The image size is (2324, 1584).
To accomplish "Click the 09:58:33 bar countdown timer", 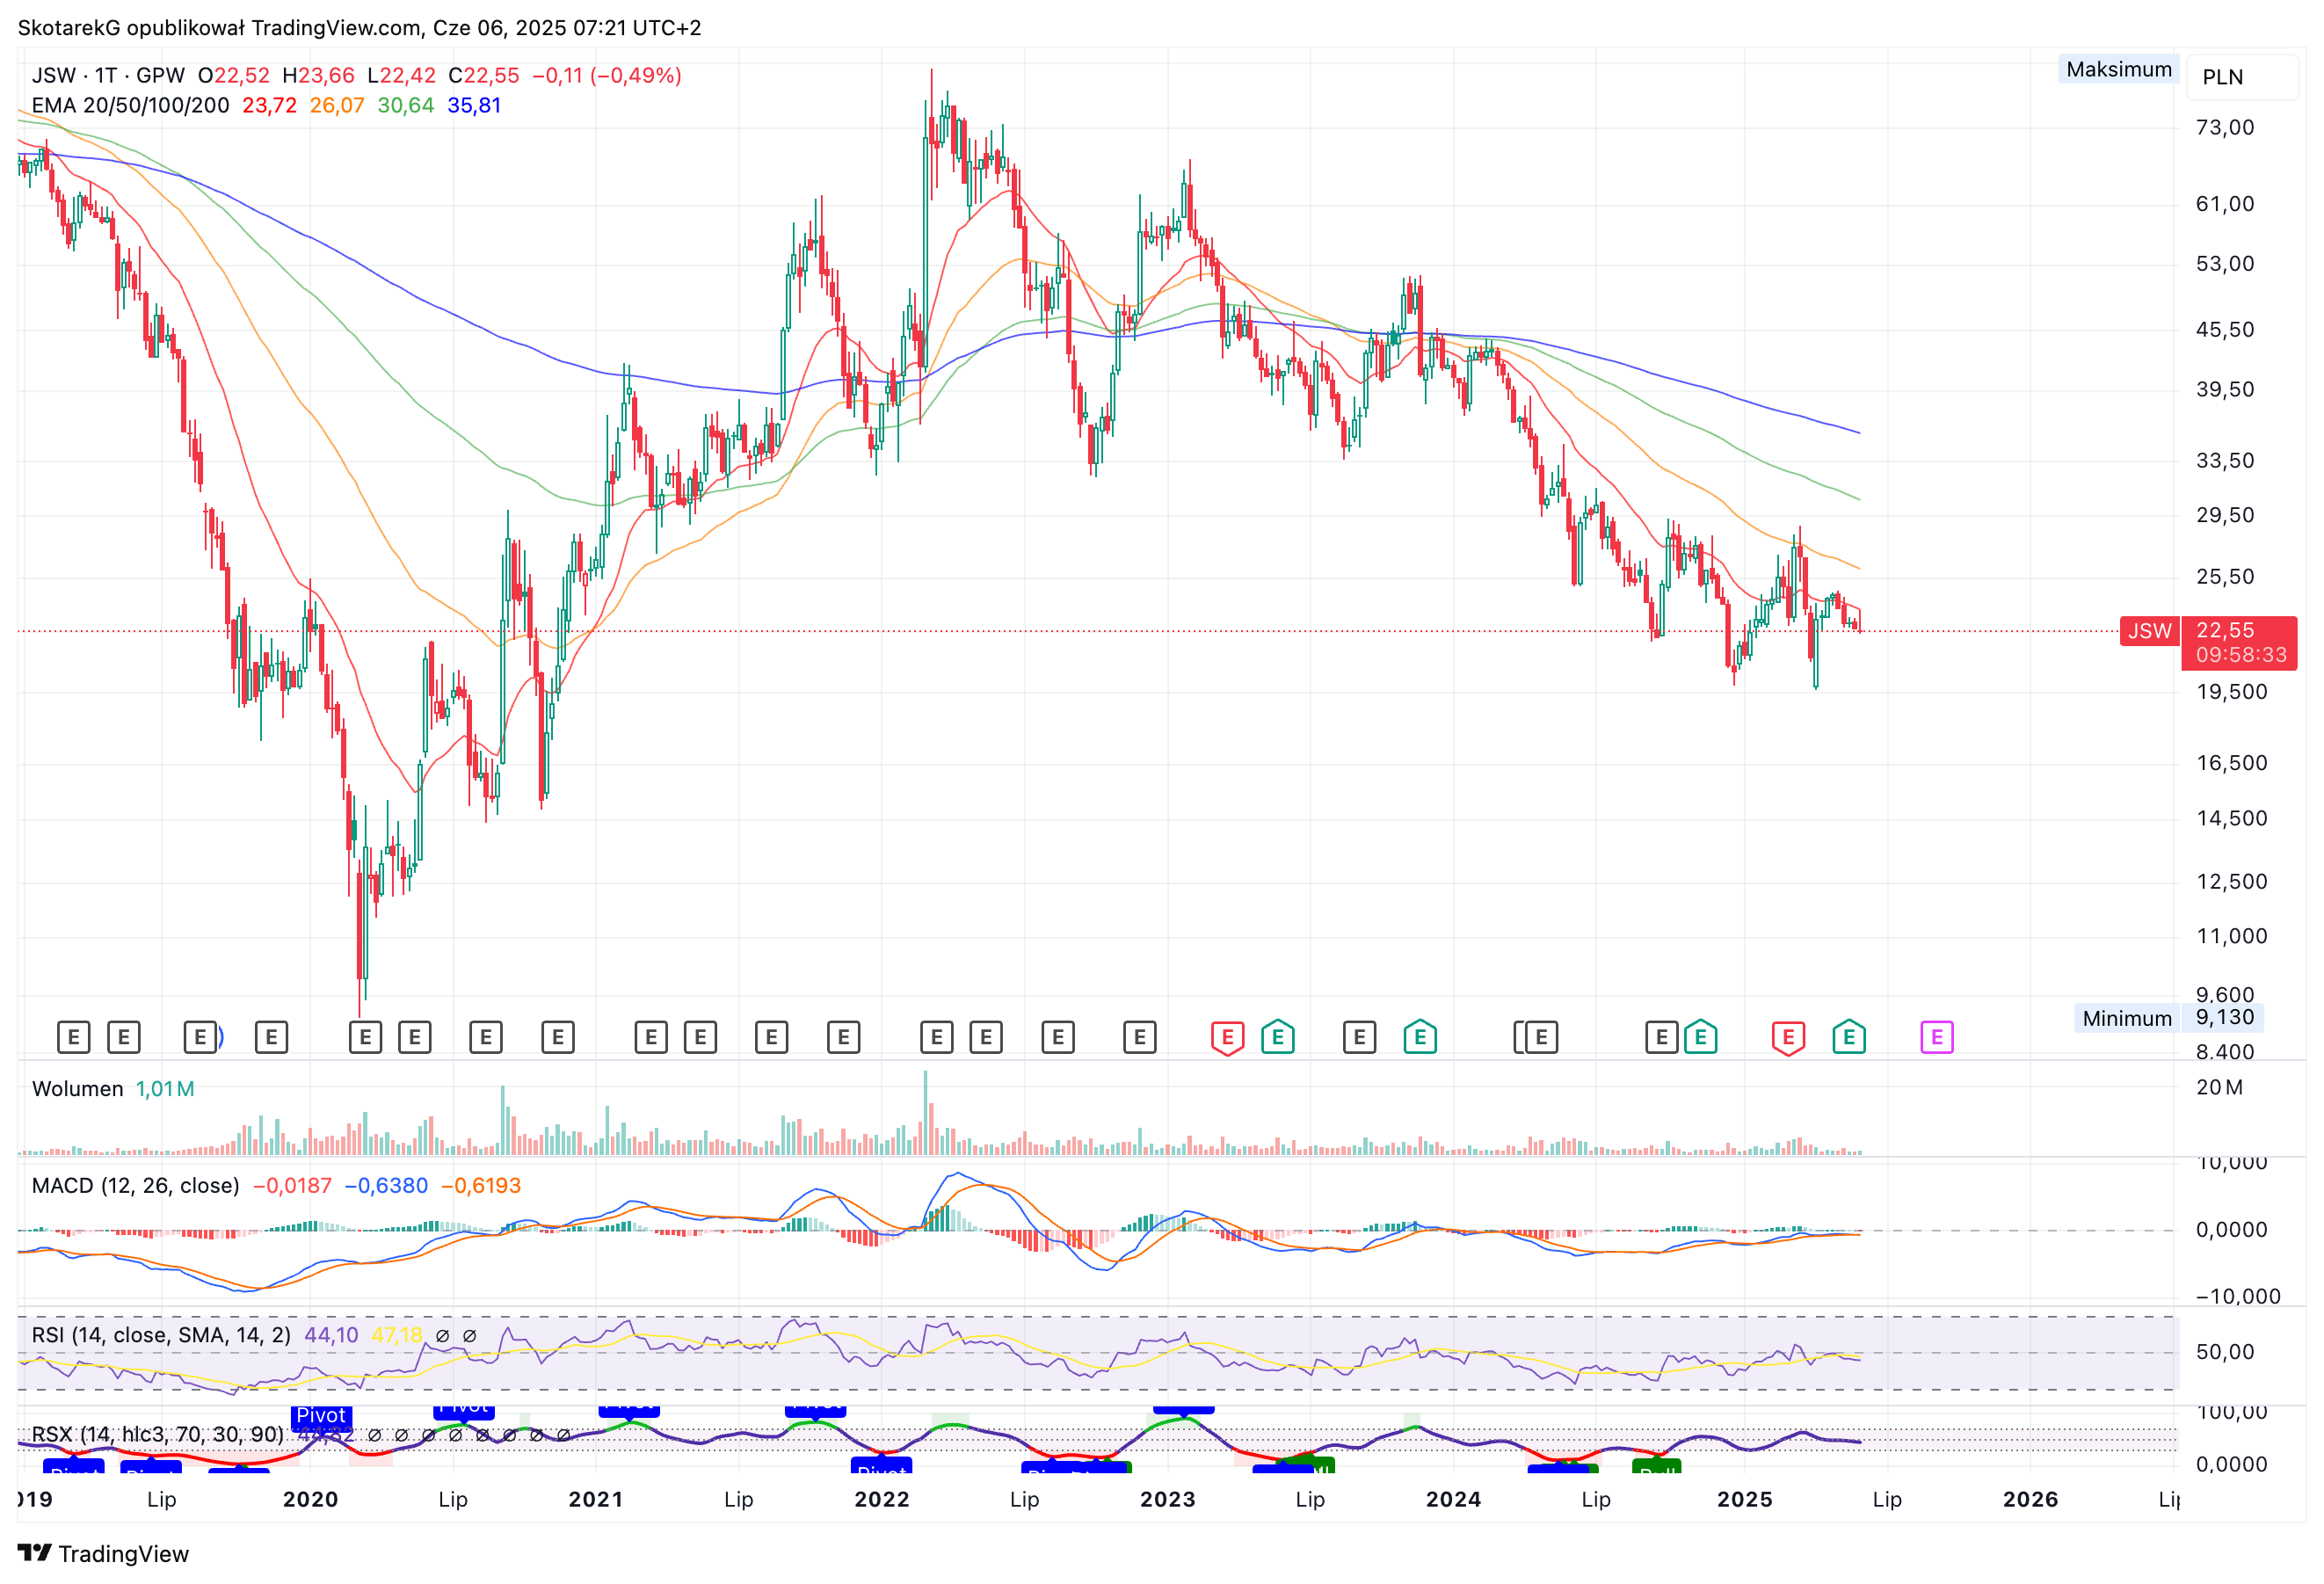I will point(2241,655).
